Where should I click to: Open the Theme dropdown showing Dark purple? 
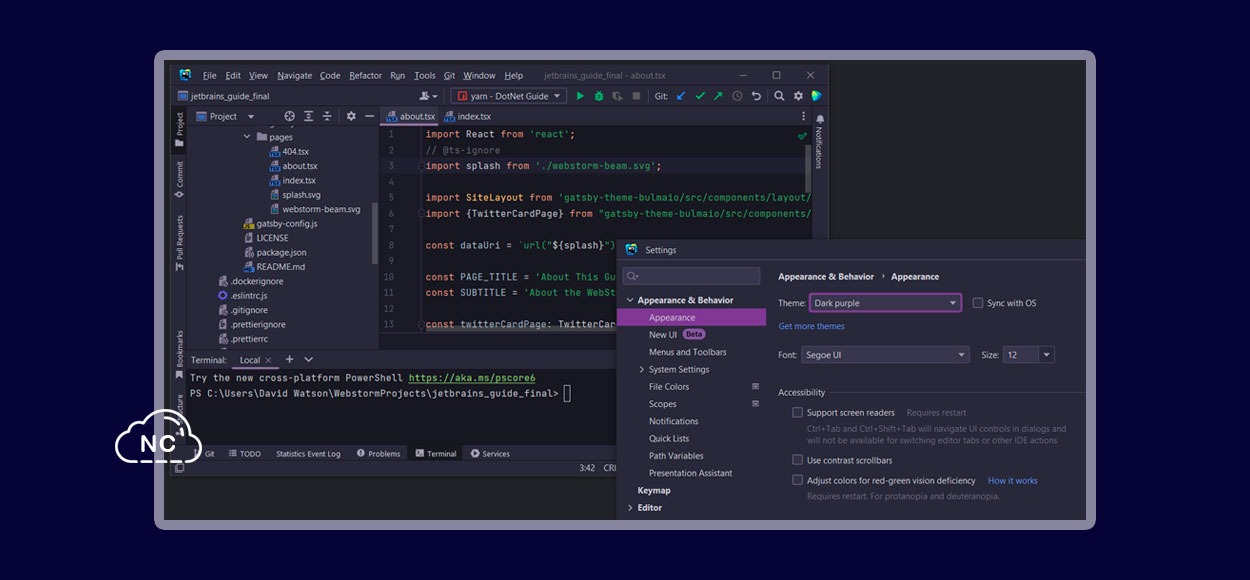(x=885, y=303)
